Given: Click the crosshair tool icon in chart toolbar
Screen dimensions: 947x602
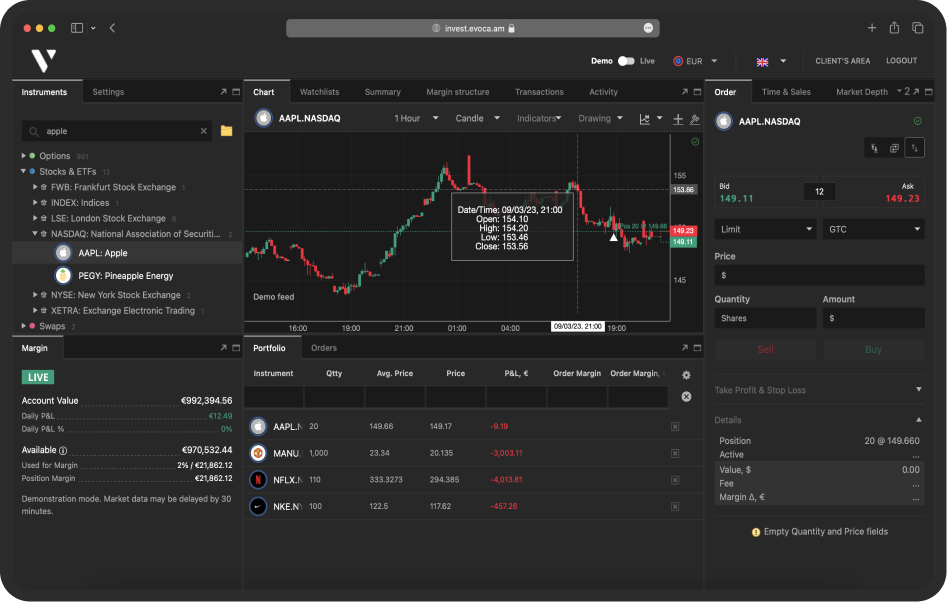Looking at the screenshot, I should [x=678, y=118].
